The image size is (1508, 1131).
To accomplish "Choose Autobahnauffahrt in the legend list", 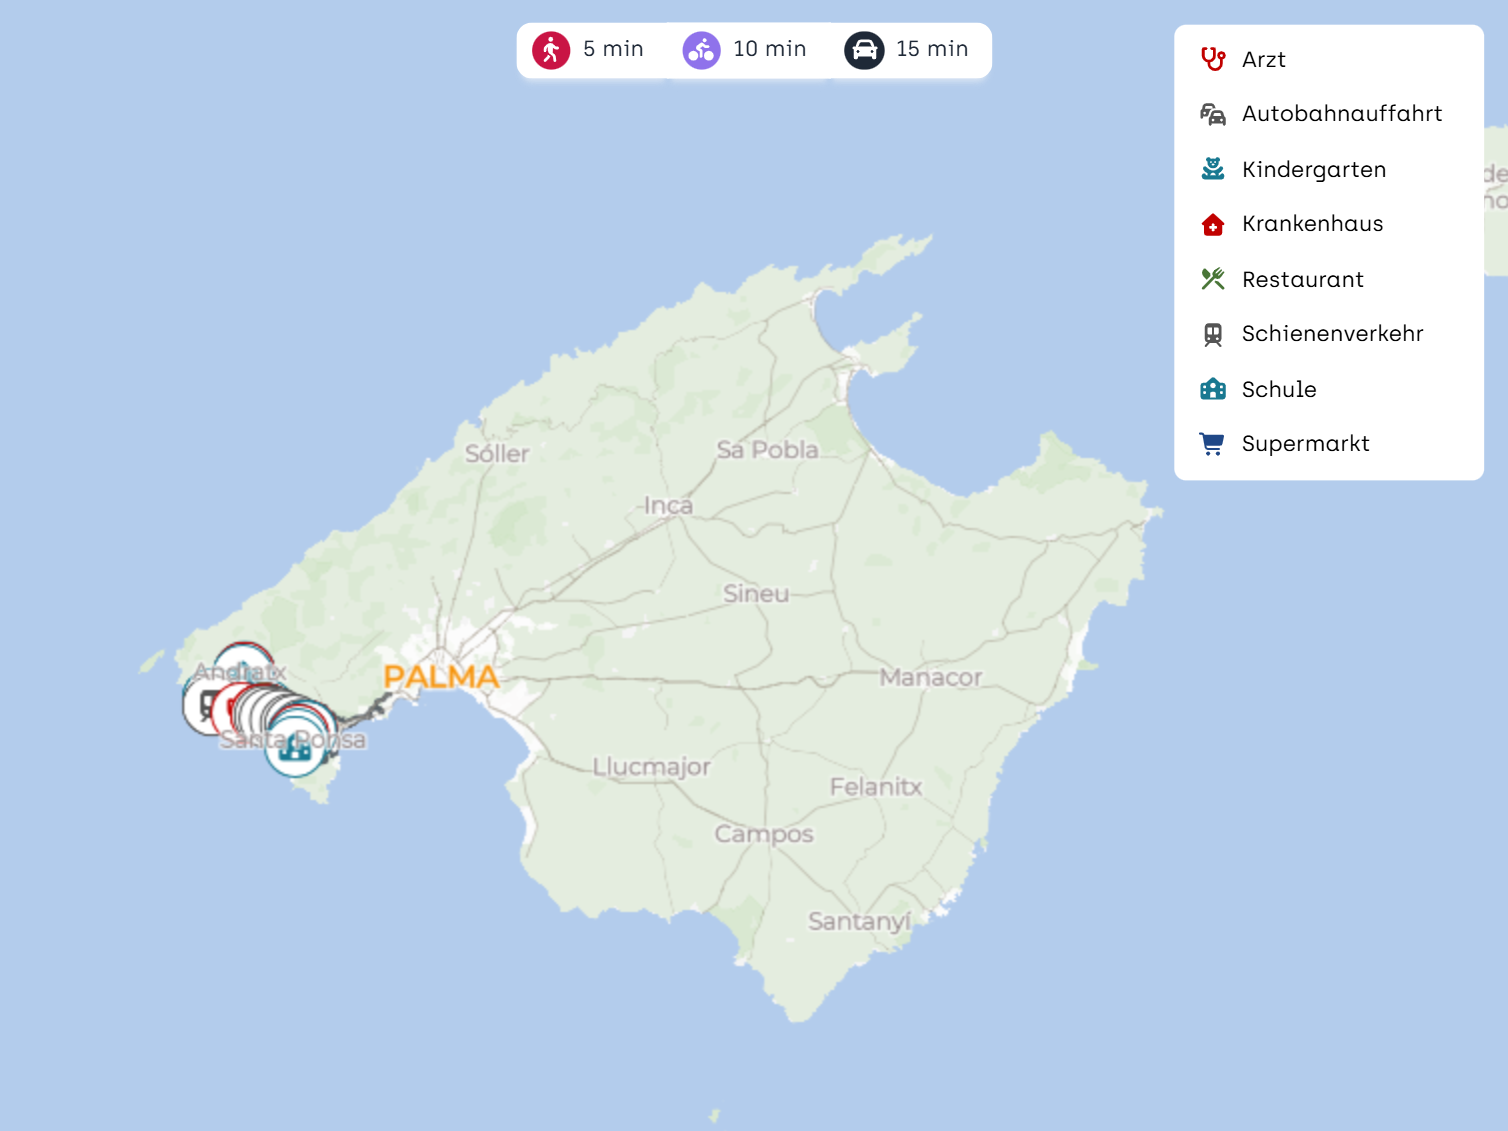I will pyautogui.click(x=1341, y=114).
